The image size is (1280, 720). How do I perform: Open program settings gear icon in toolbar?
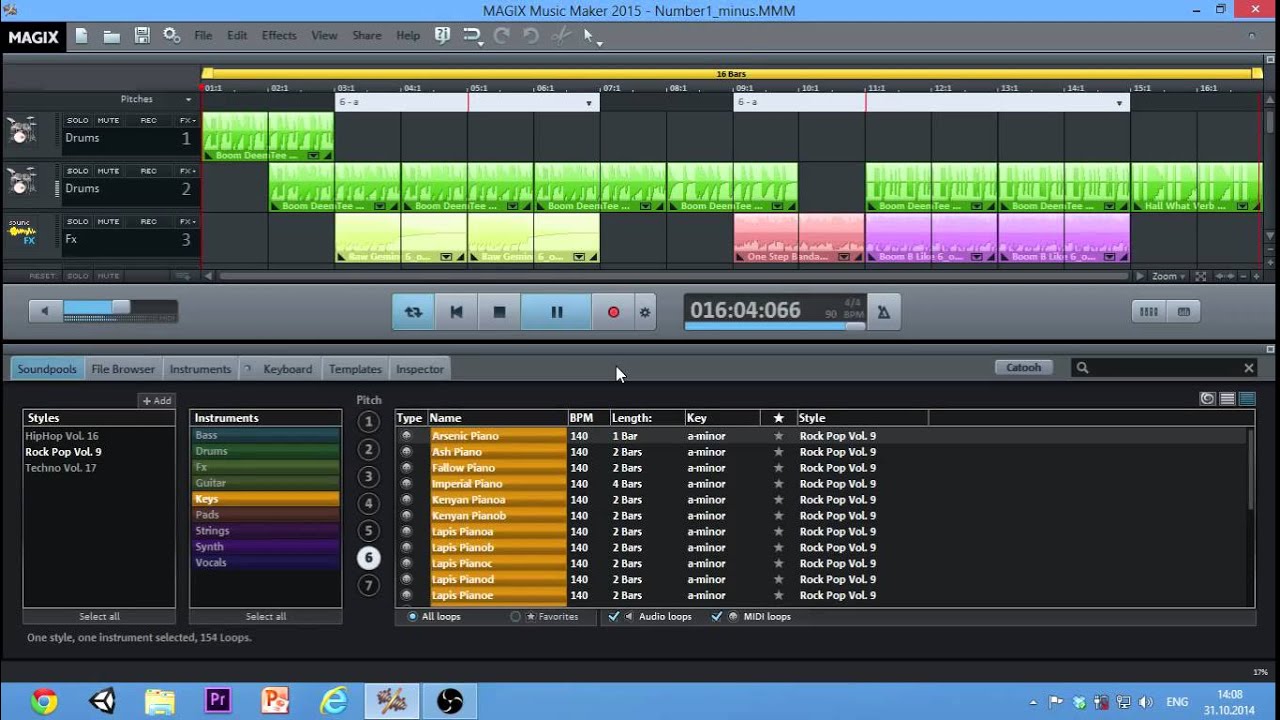point(171,36)
